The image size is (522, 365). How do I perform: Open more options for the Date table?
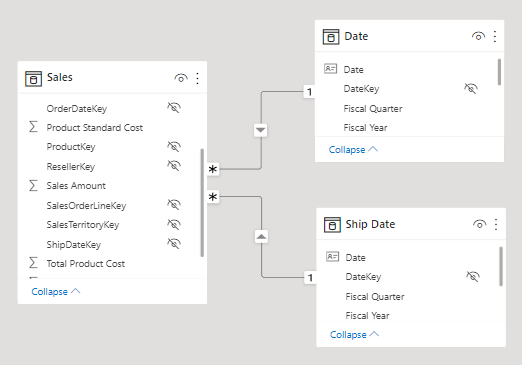tap(495, 36)
